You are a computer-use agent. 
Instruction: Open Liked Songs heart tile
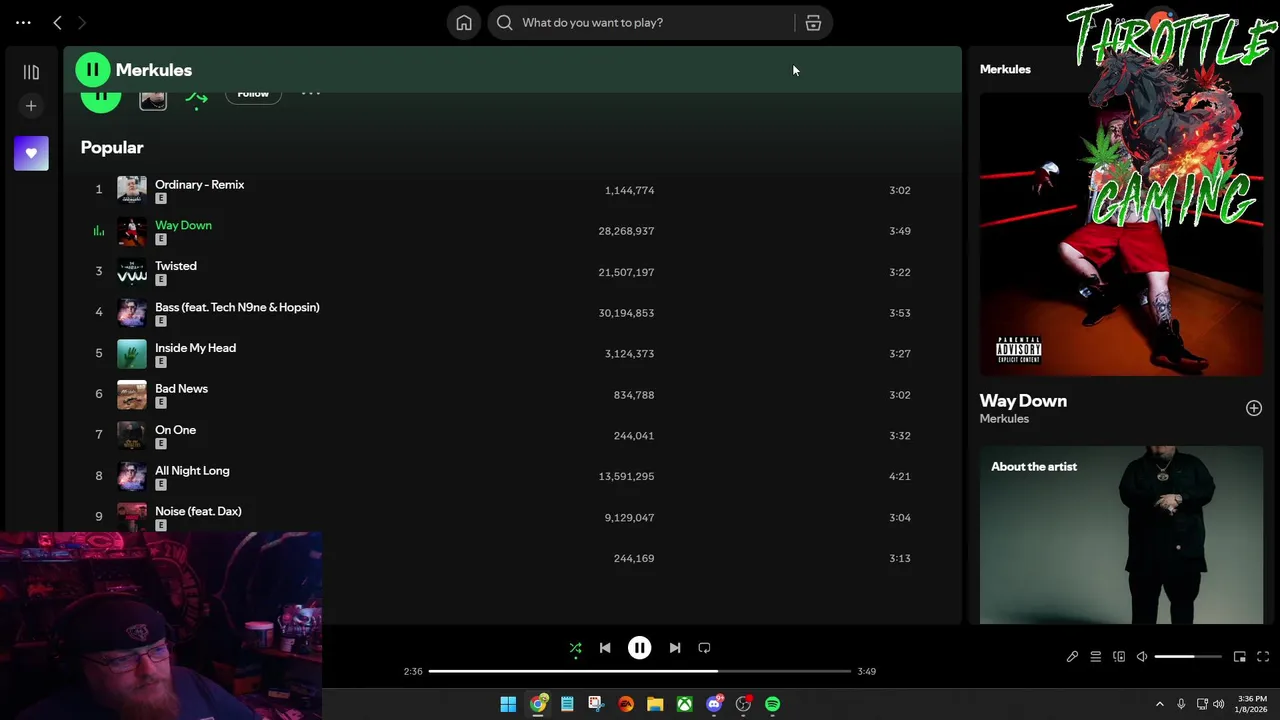[x=31, y=153]
